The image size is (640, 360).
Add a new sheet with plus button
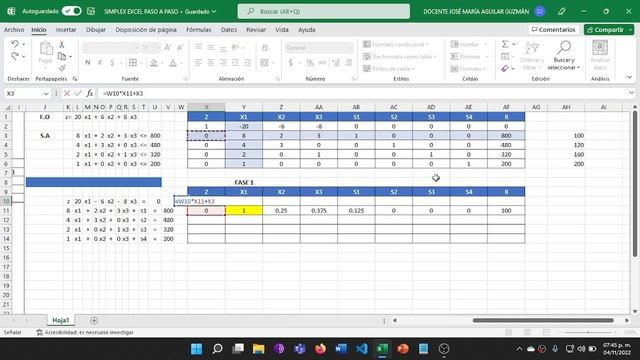click(94, 320)
